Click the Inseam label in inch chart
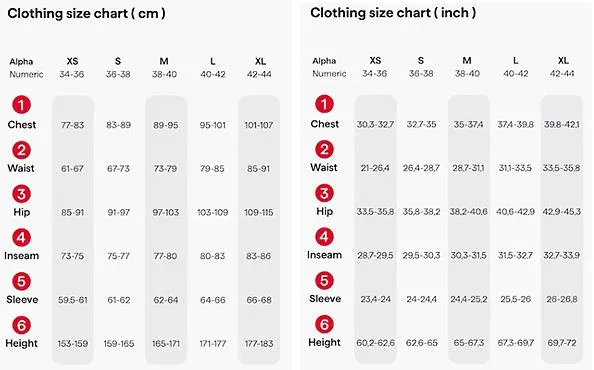The image size is (594, 370). [x=324, y=255]
